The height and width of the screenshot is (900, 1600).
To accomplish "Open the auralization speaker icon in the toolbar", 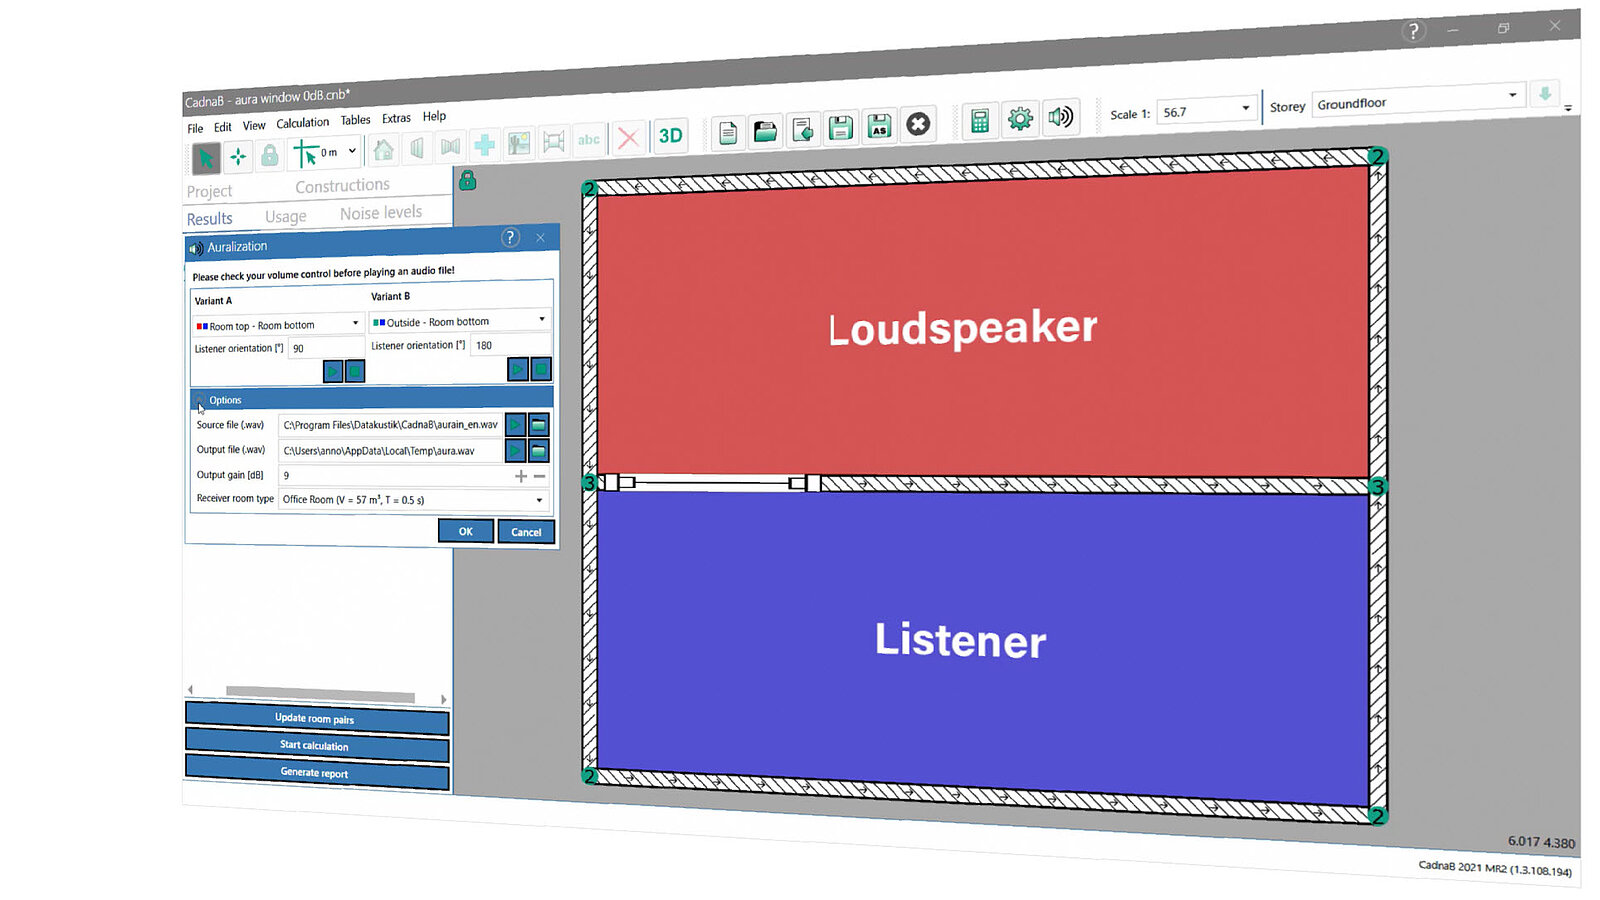I will [x=1060, y=117].
